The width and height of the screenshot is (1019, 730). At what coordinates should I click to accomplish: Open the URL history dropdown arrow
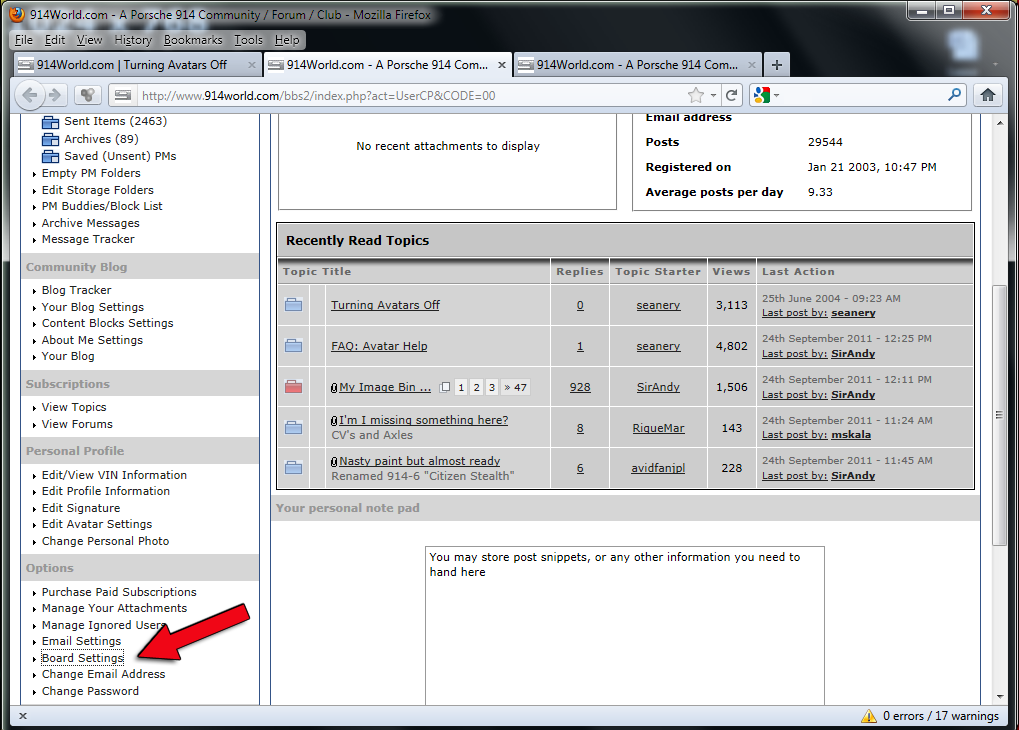[713, 96]
